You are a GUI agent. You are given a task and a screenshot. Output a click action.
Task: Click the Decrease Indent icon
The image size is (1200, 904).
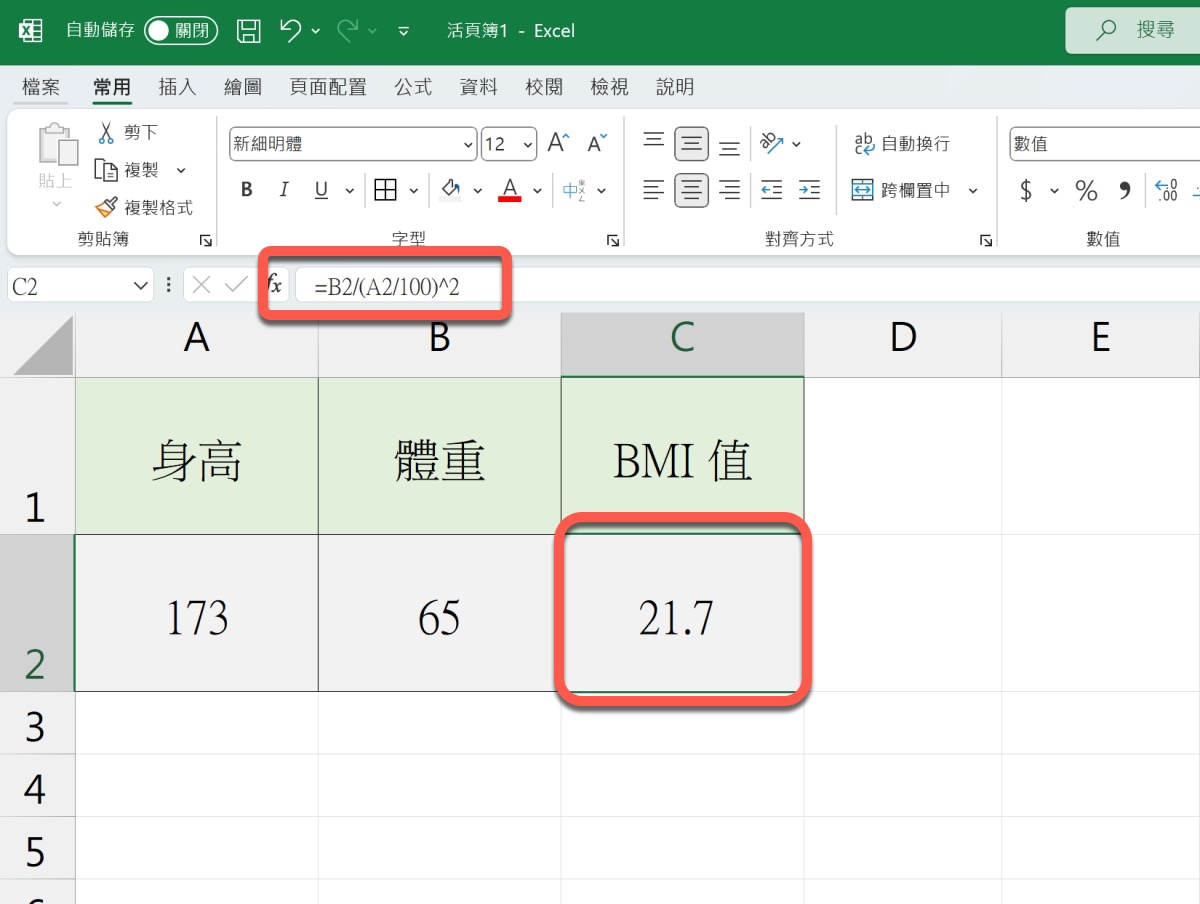coord(771,190)
